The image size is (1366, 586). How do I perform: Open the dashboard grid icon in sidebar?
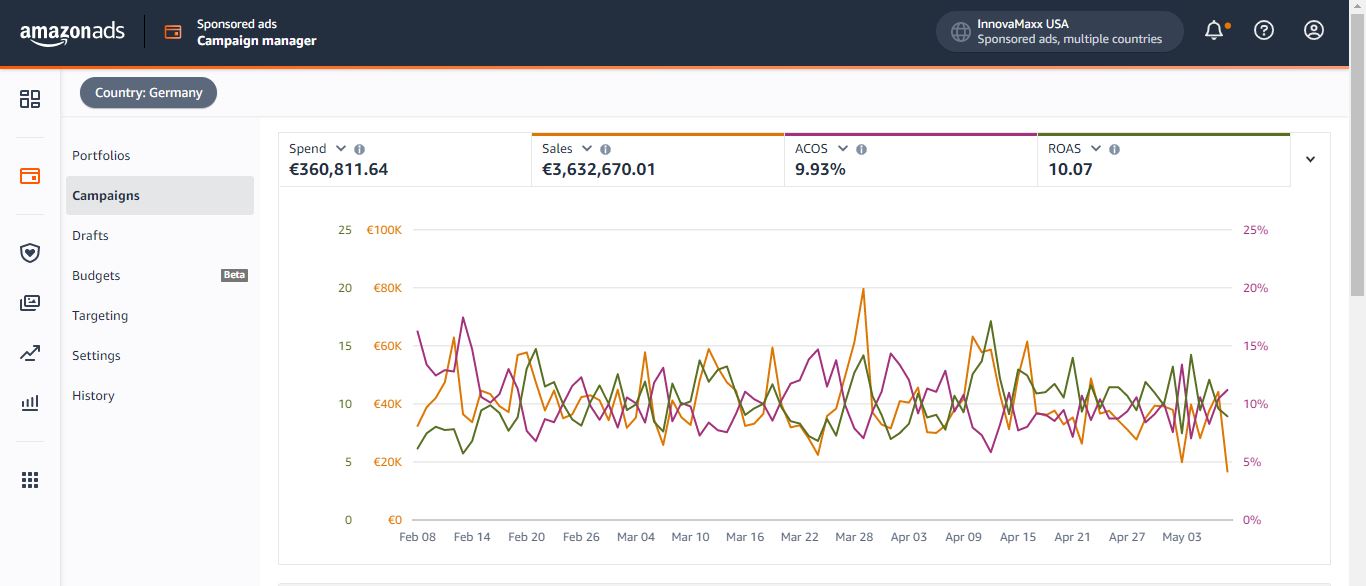30,99
